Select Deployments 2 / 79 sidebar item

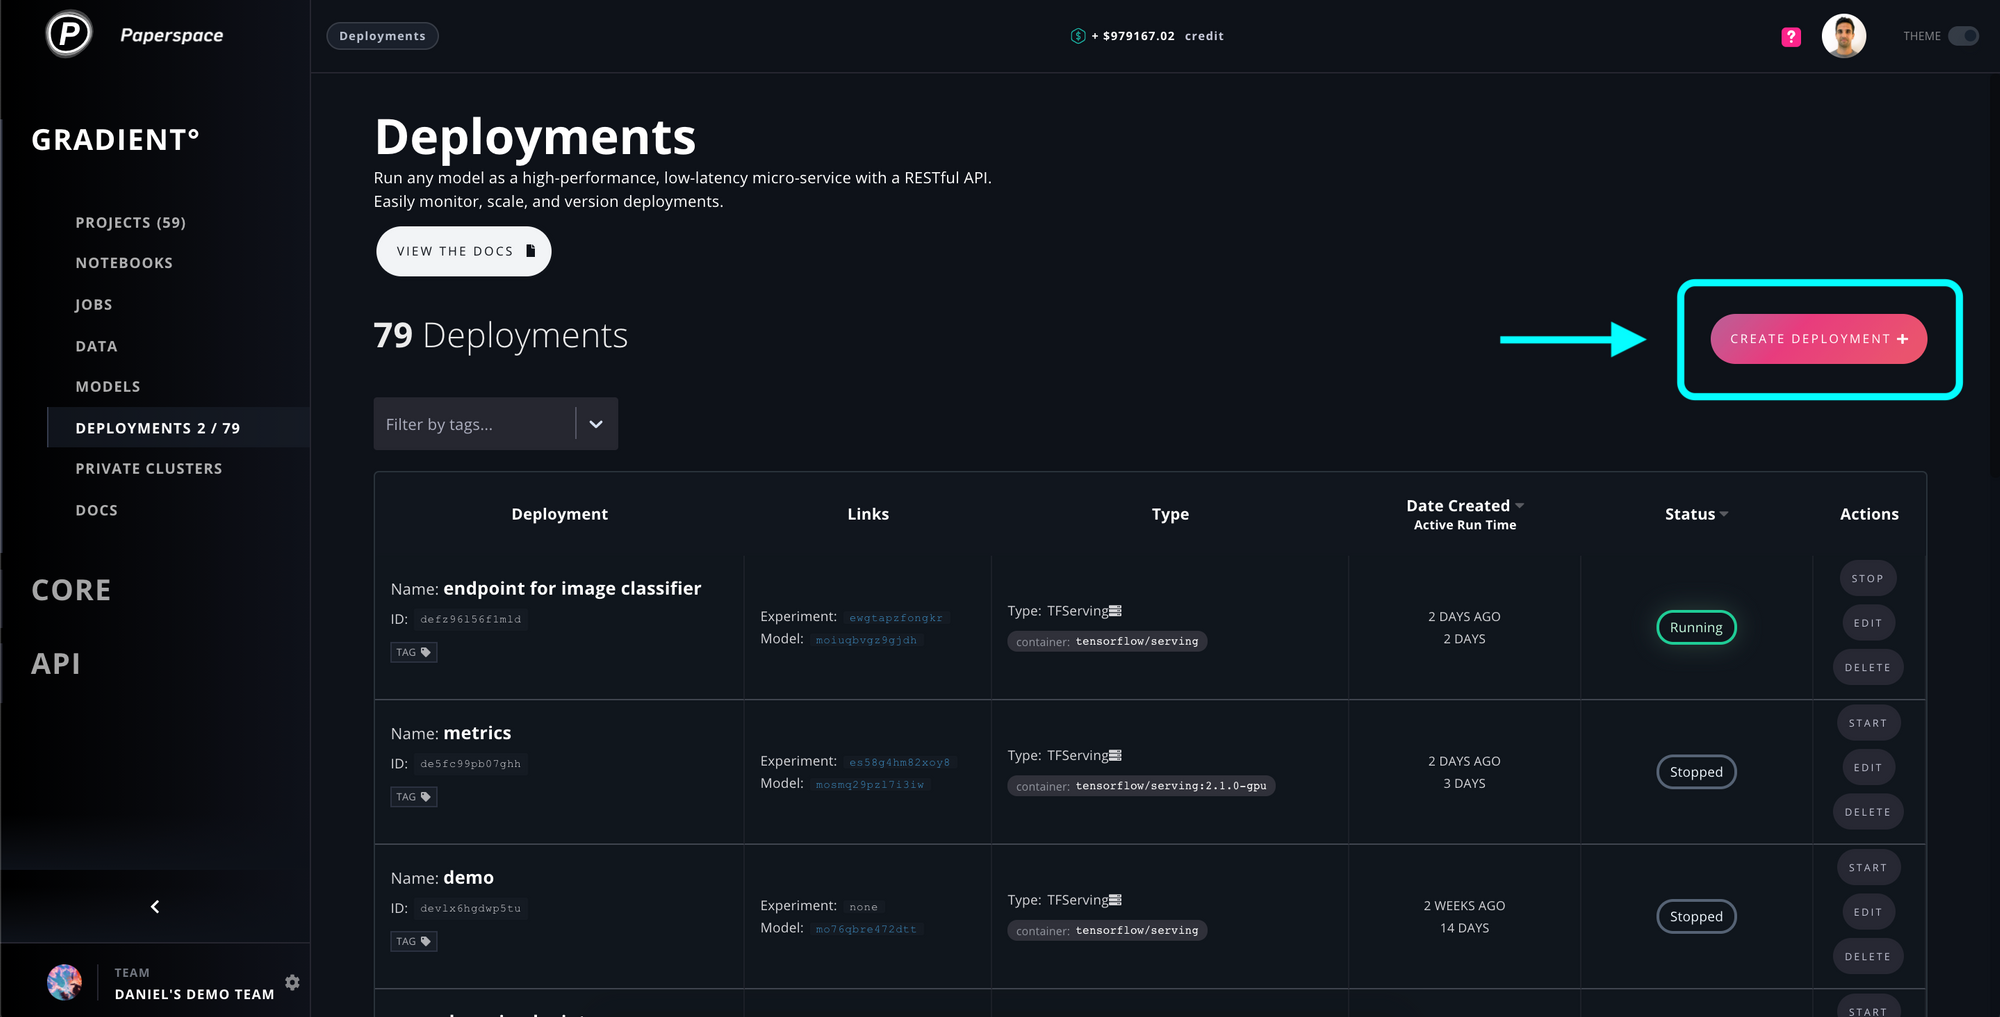(x=178, y=428)
